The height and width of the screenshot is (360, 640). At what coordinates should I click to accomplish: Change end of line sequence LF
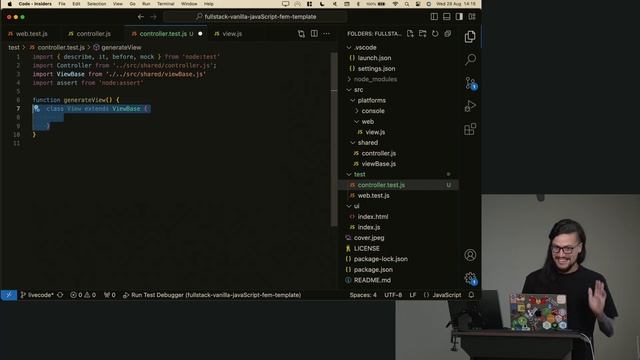coord(413,295)
